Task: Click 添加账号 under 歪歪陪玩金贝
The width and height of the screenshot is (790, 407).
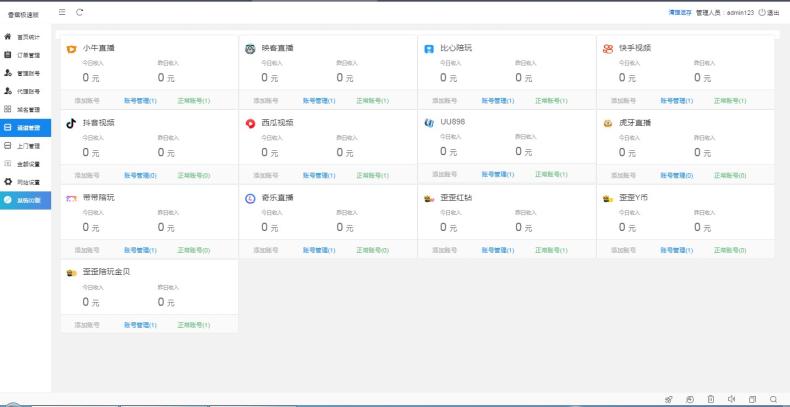Action: (x=87, y=325)
